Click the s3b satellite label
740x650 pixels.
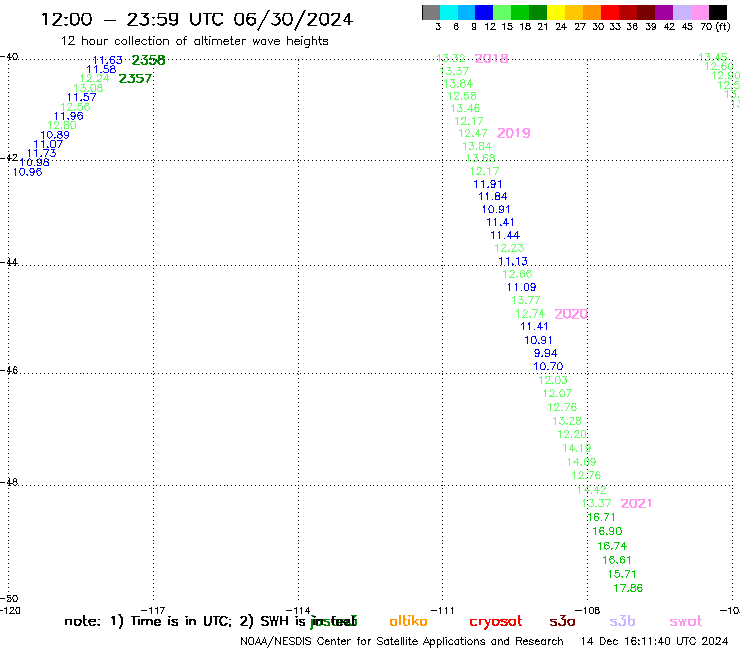point(622,621)
